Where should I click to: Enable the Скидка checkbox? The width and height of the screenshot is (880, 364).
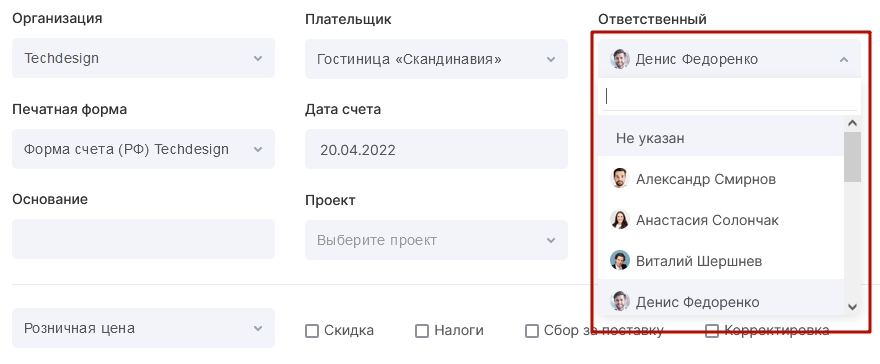click(x=311, y=331)
